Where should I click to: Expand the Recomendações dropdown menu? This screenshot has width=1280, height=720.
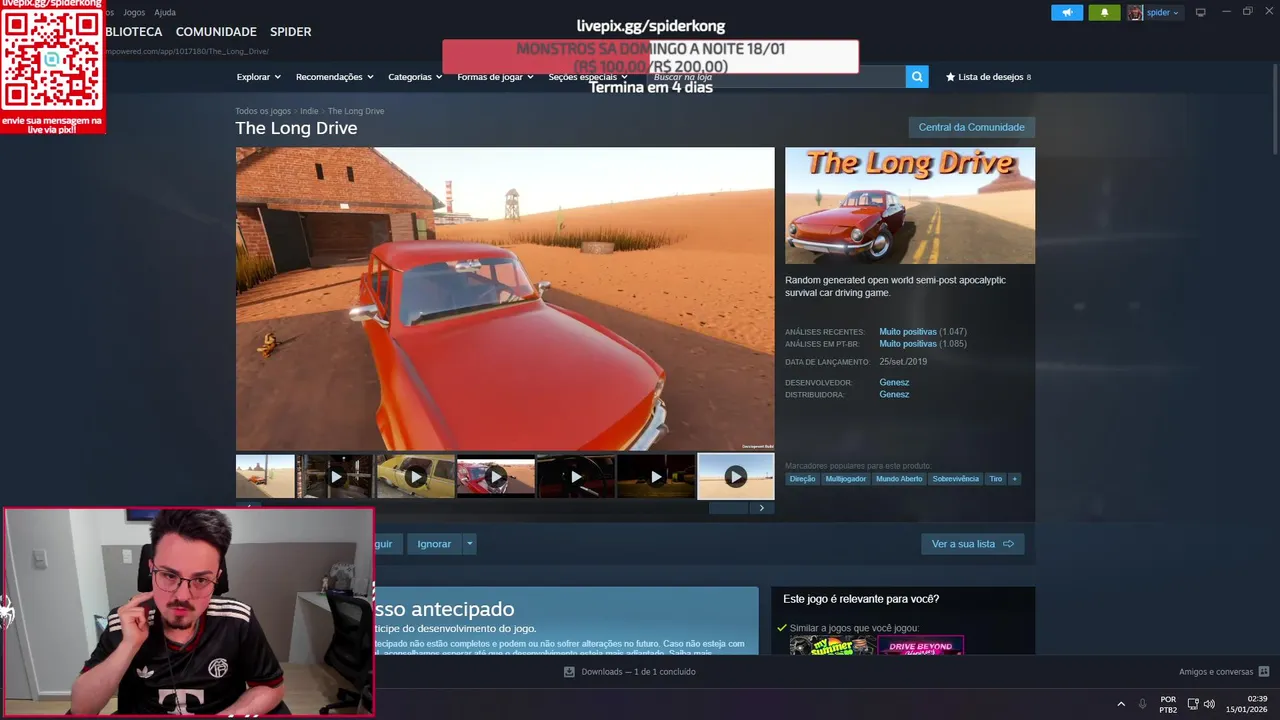click(334, 77)
